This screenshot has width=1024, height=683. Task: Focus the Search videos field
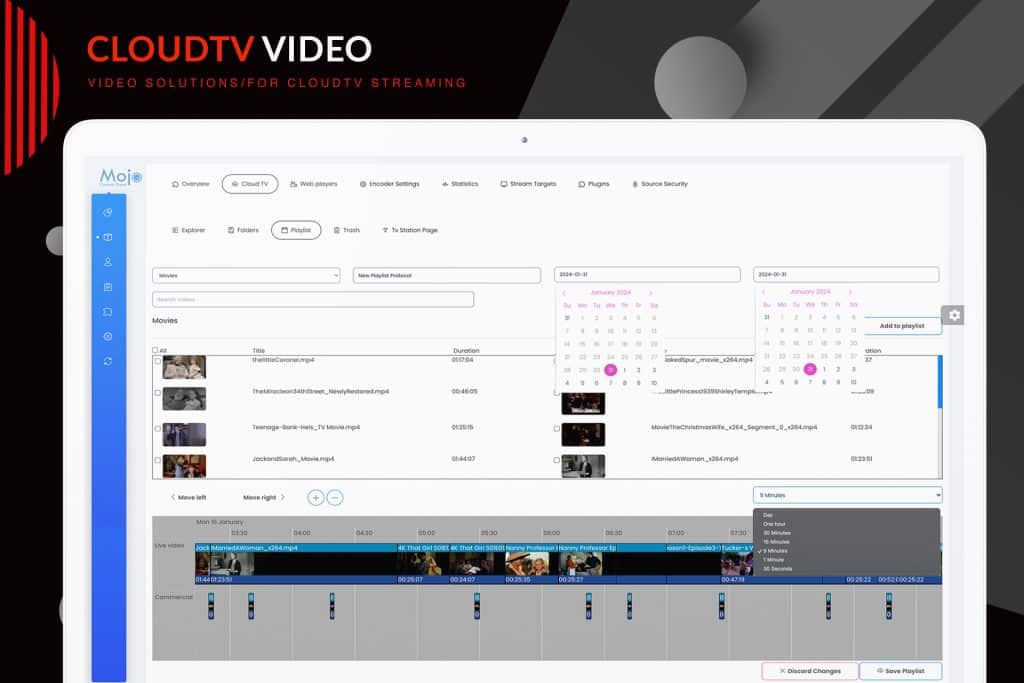coord(313,300)
